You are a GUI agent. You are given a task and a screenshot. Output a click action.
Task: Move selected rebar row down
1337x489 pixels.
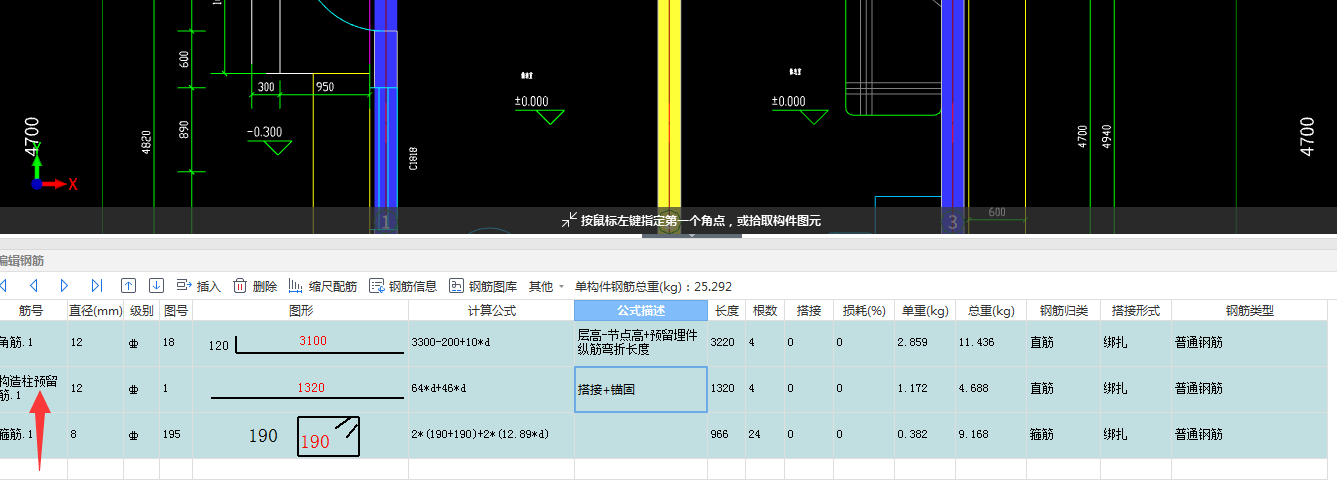pyautogui.click(x=156, y=286)
